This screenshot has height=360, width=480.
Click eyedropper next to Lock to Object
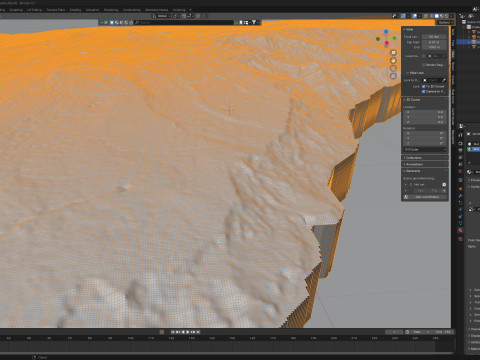(444, 80)
